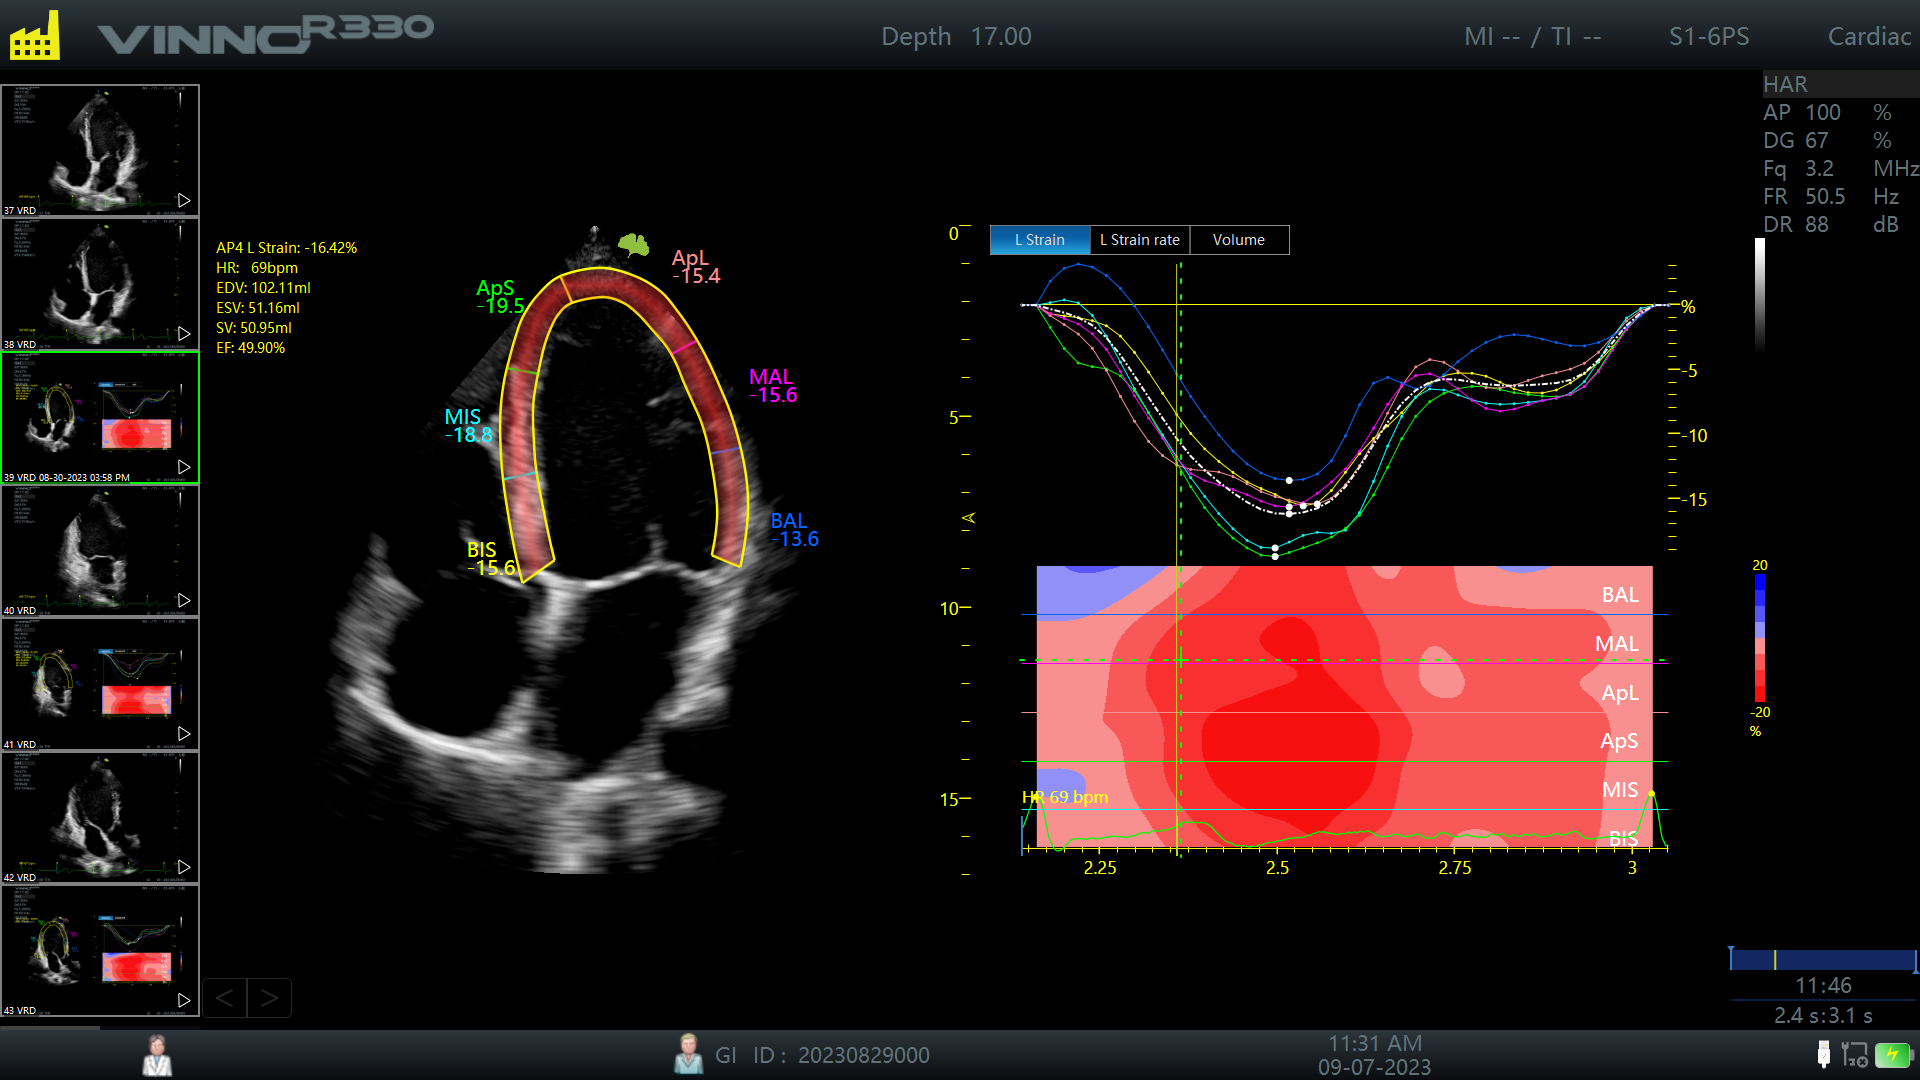Click the strain color scale bar legend
Image resolution: width=1920 pixels, height=1080 pixels.
click(x=1760, y=638)
